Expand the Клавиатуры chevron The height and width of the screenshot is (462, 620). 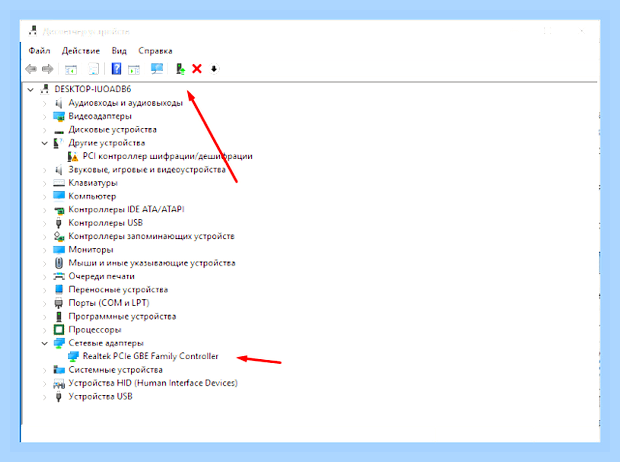pos(44,184)
